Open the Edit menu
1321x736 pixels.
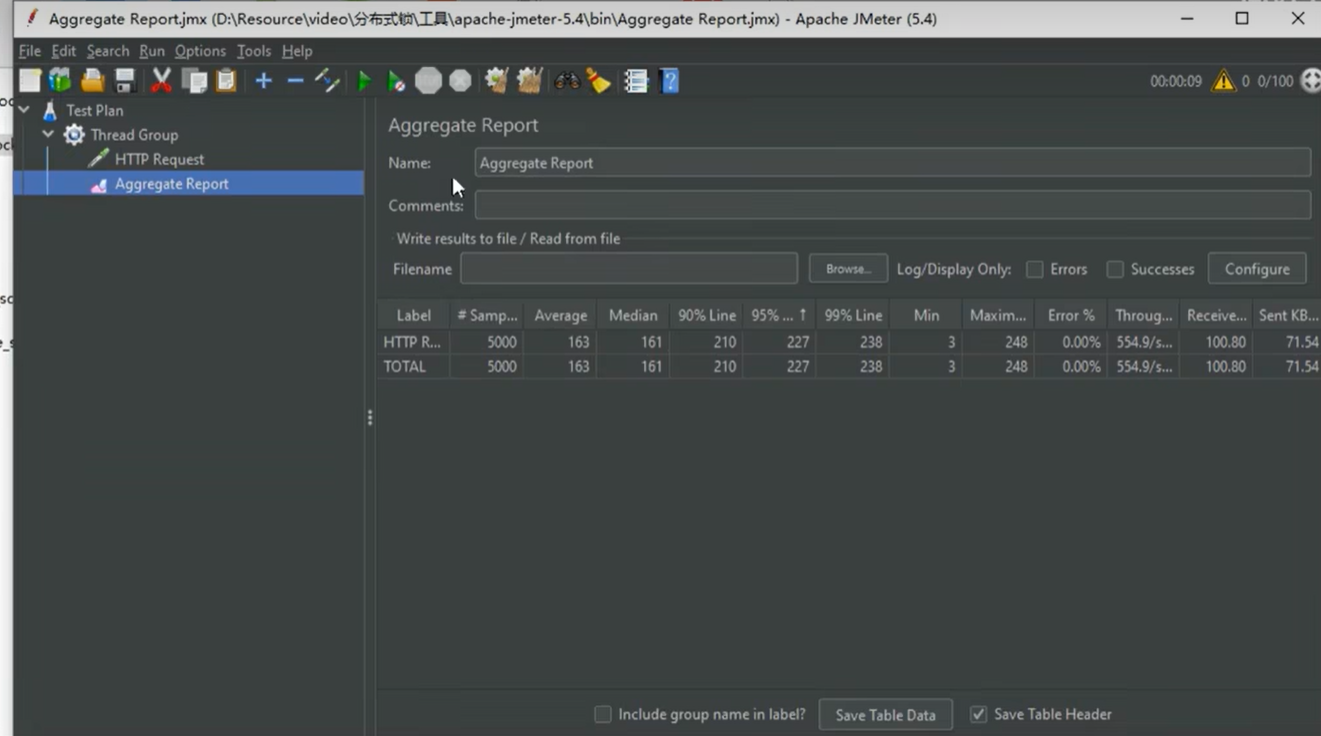(x=64, y=51)
